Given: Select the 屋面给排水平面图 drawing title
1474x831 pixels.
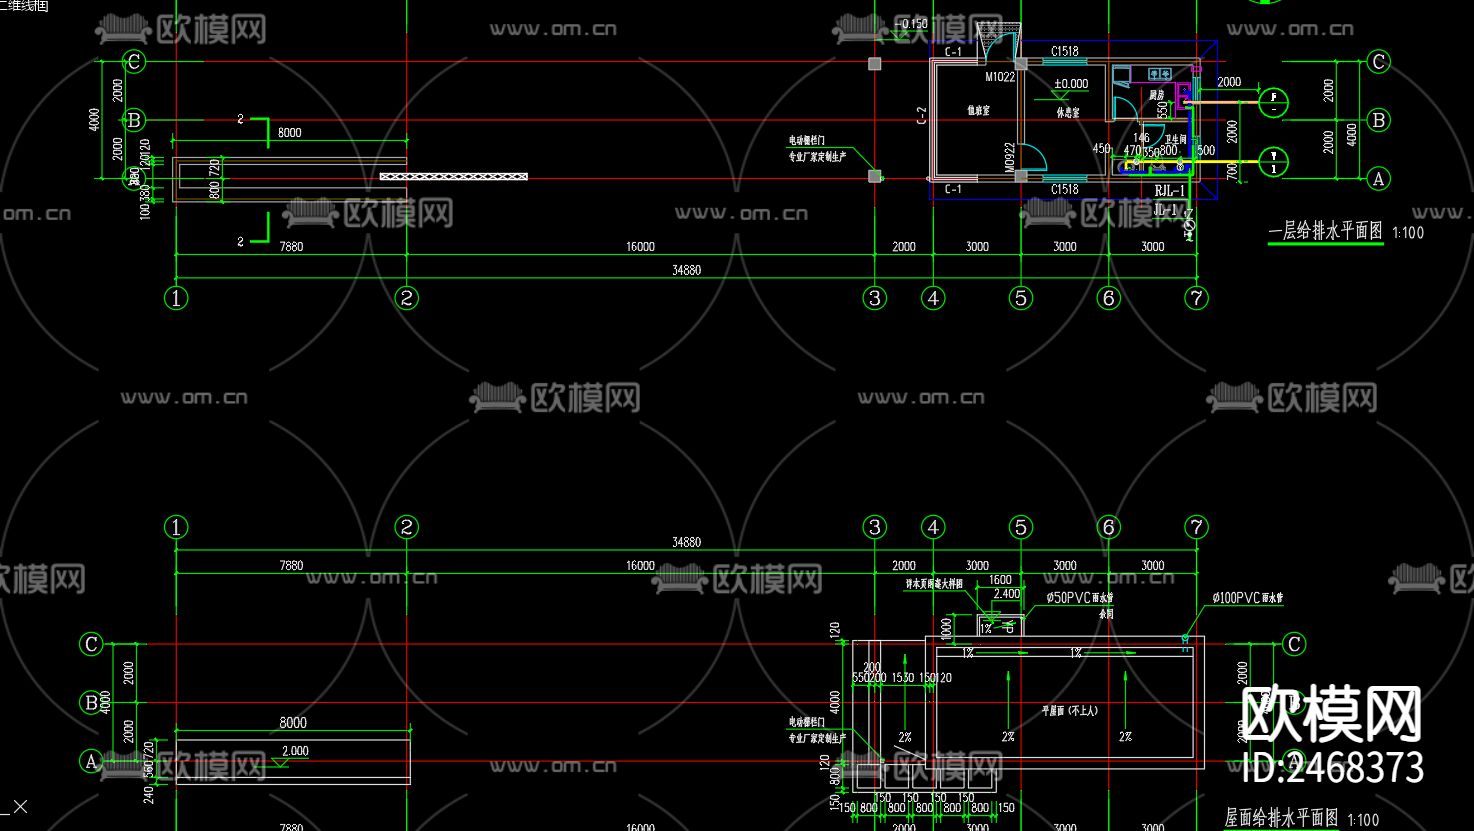Looking at the screenshot, I should 1281,818.
